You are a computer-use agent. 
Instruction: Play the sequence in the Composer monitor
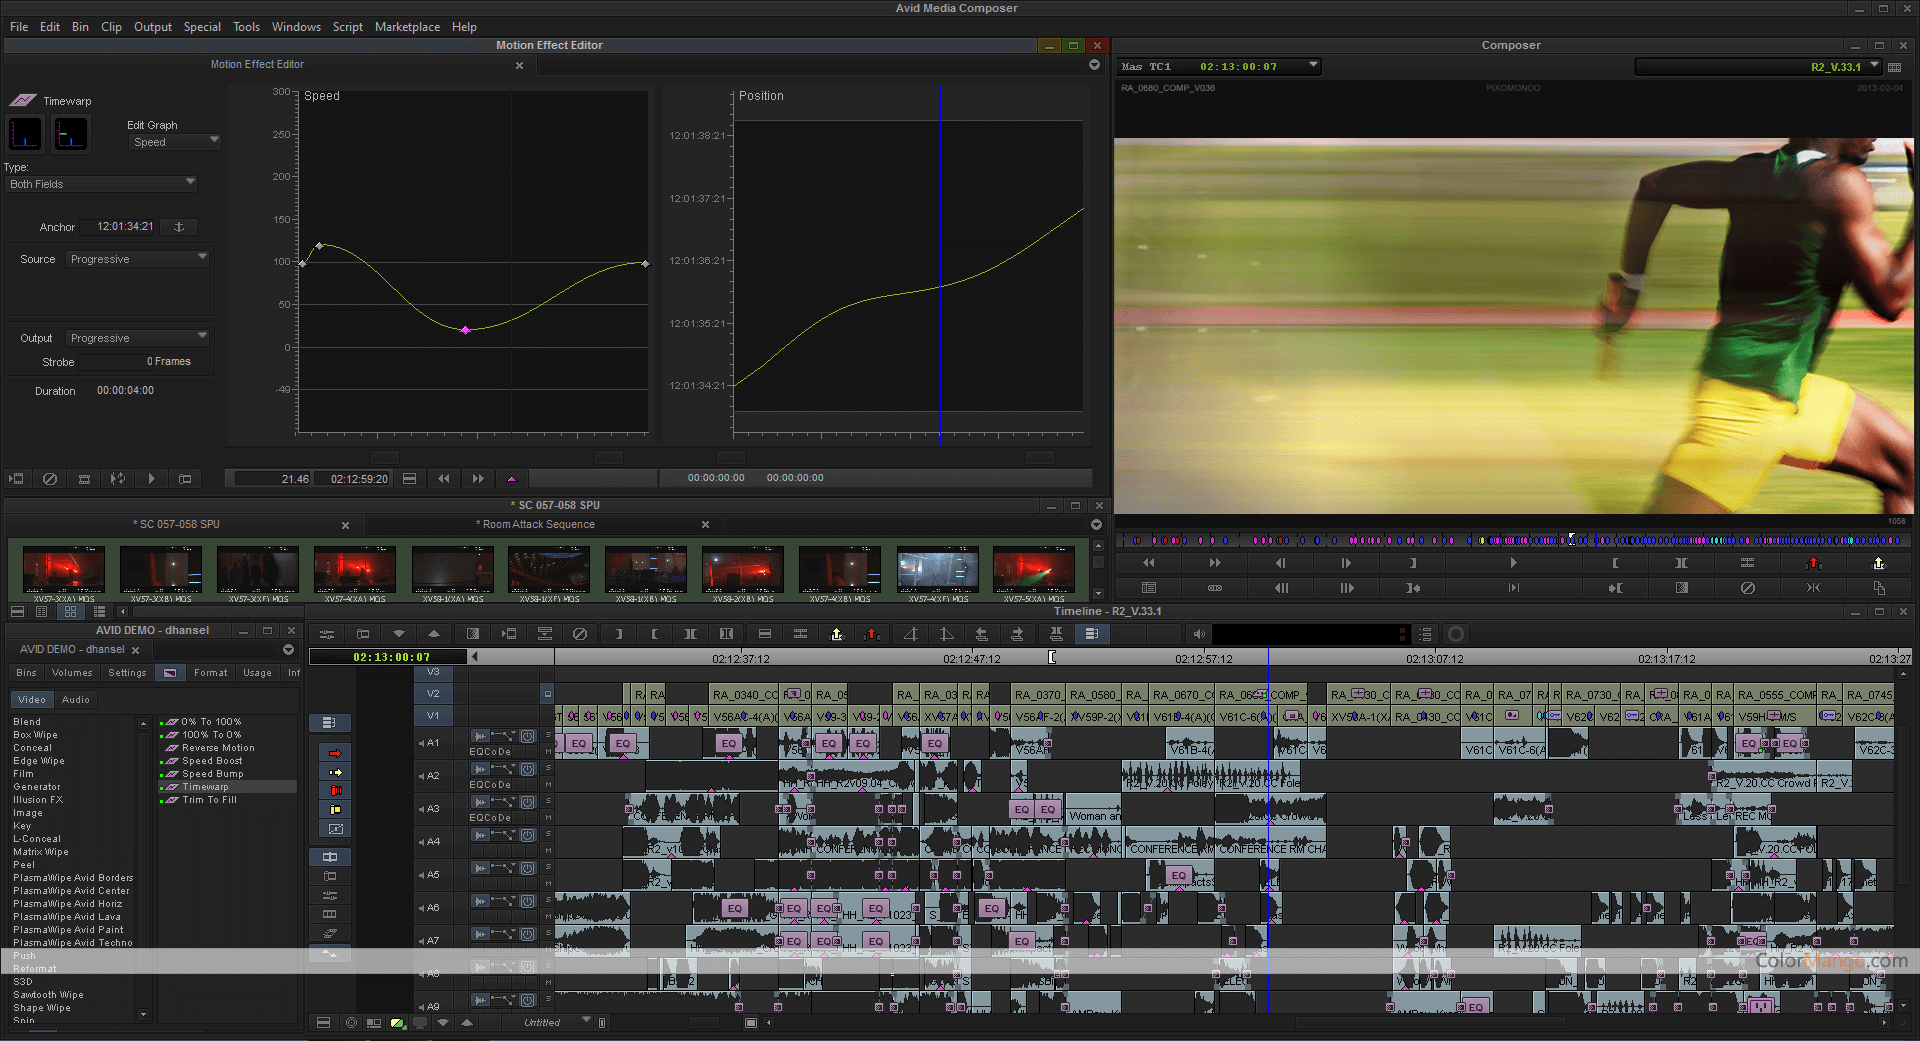1514,563
